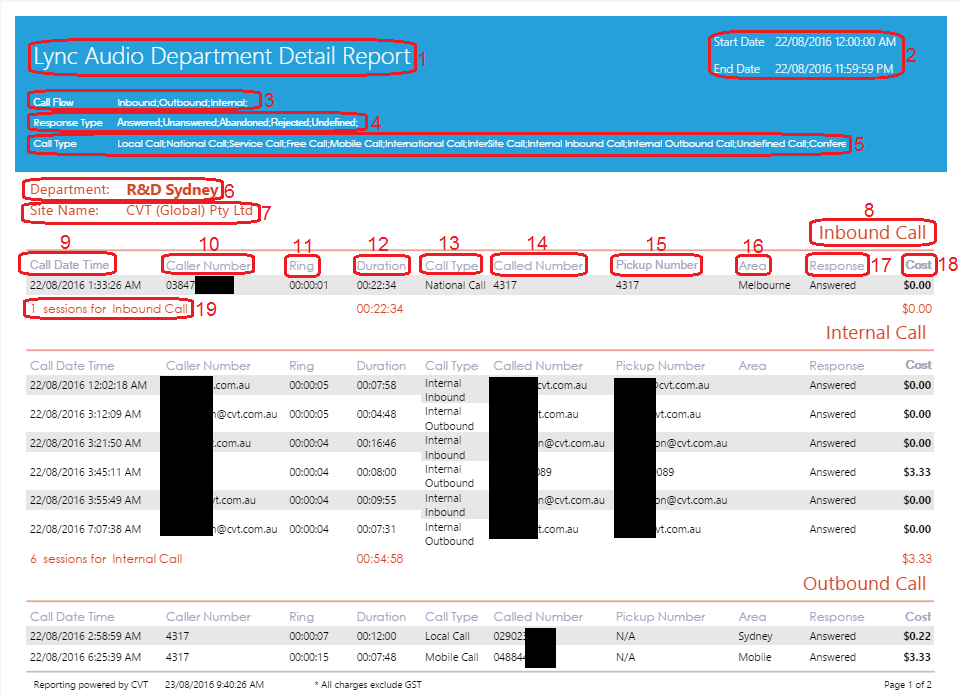Click Call Date Time header in Inbound table

point(69,265)
